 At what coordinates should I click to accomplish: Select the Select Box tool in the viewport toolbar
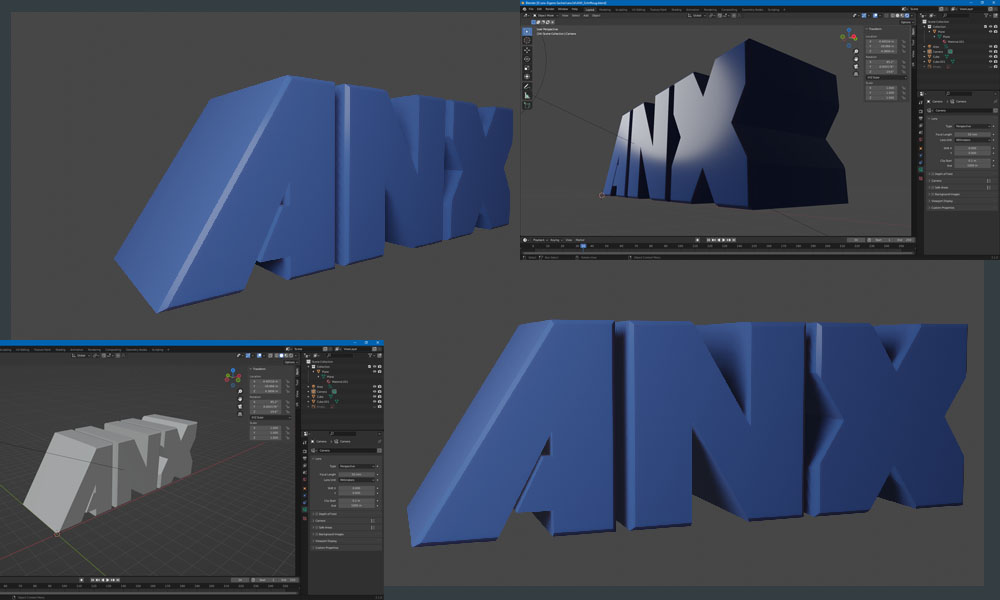[527, 31]
